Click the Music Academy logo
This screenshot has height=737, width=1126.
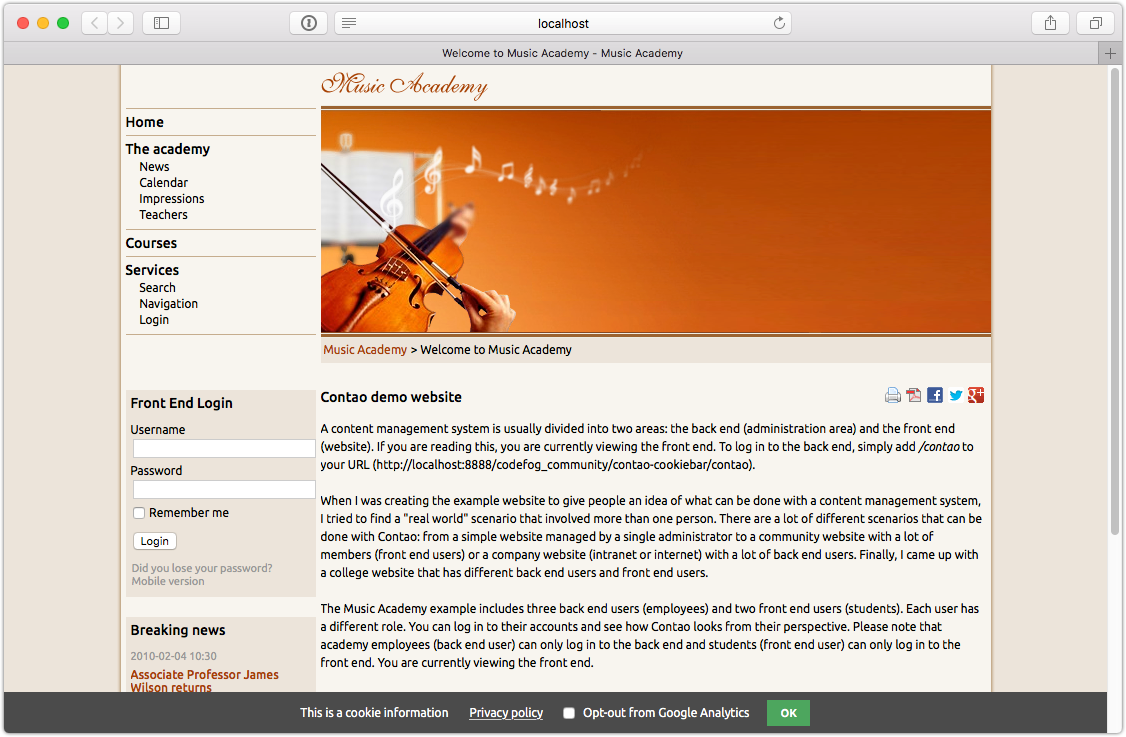[x=404, y=85]
